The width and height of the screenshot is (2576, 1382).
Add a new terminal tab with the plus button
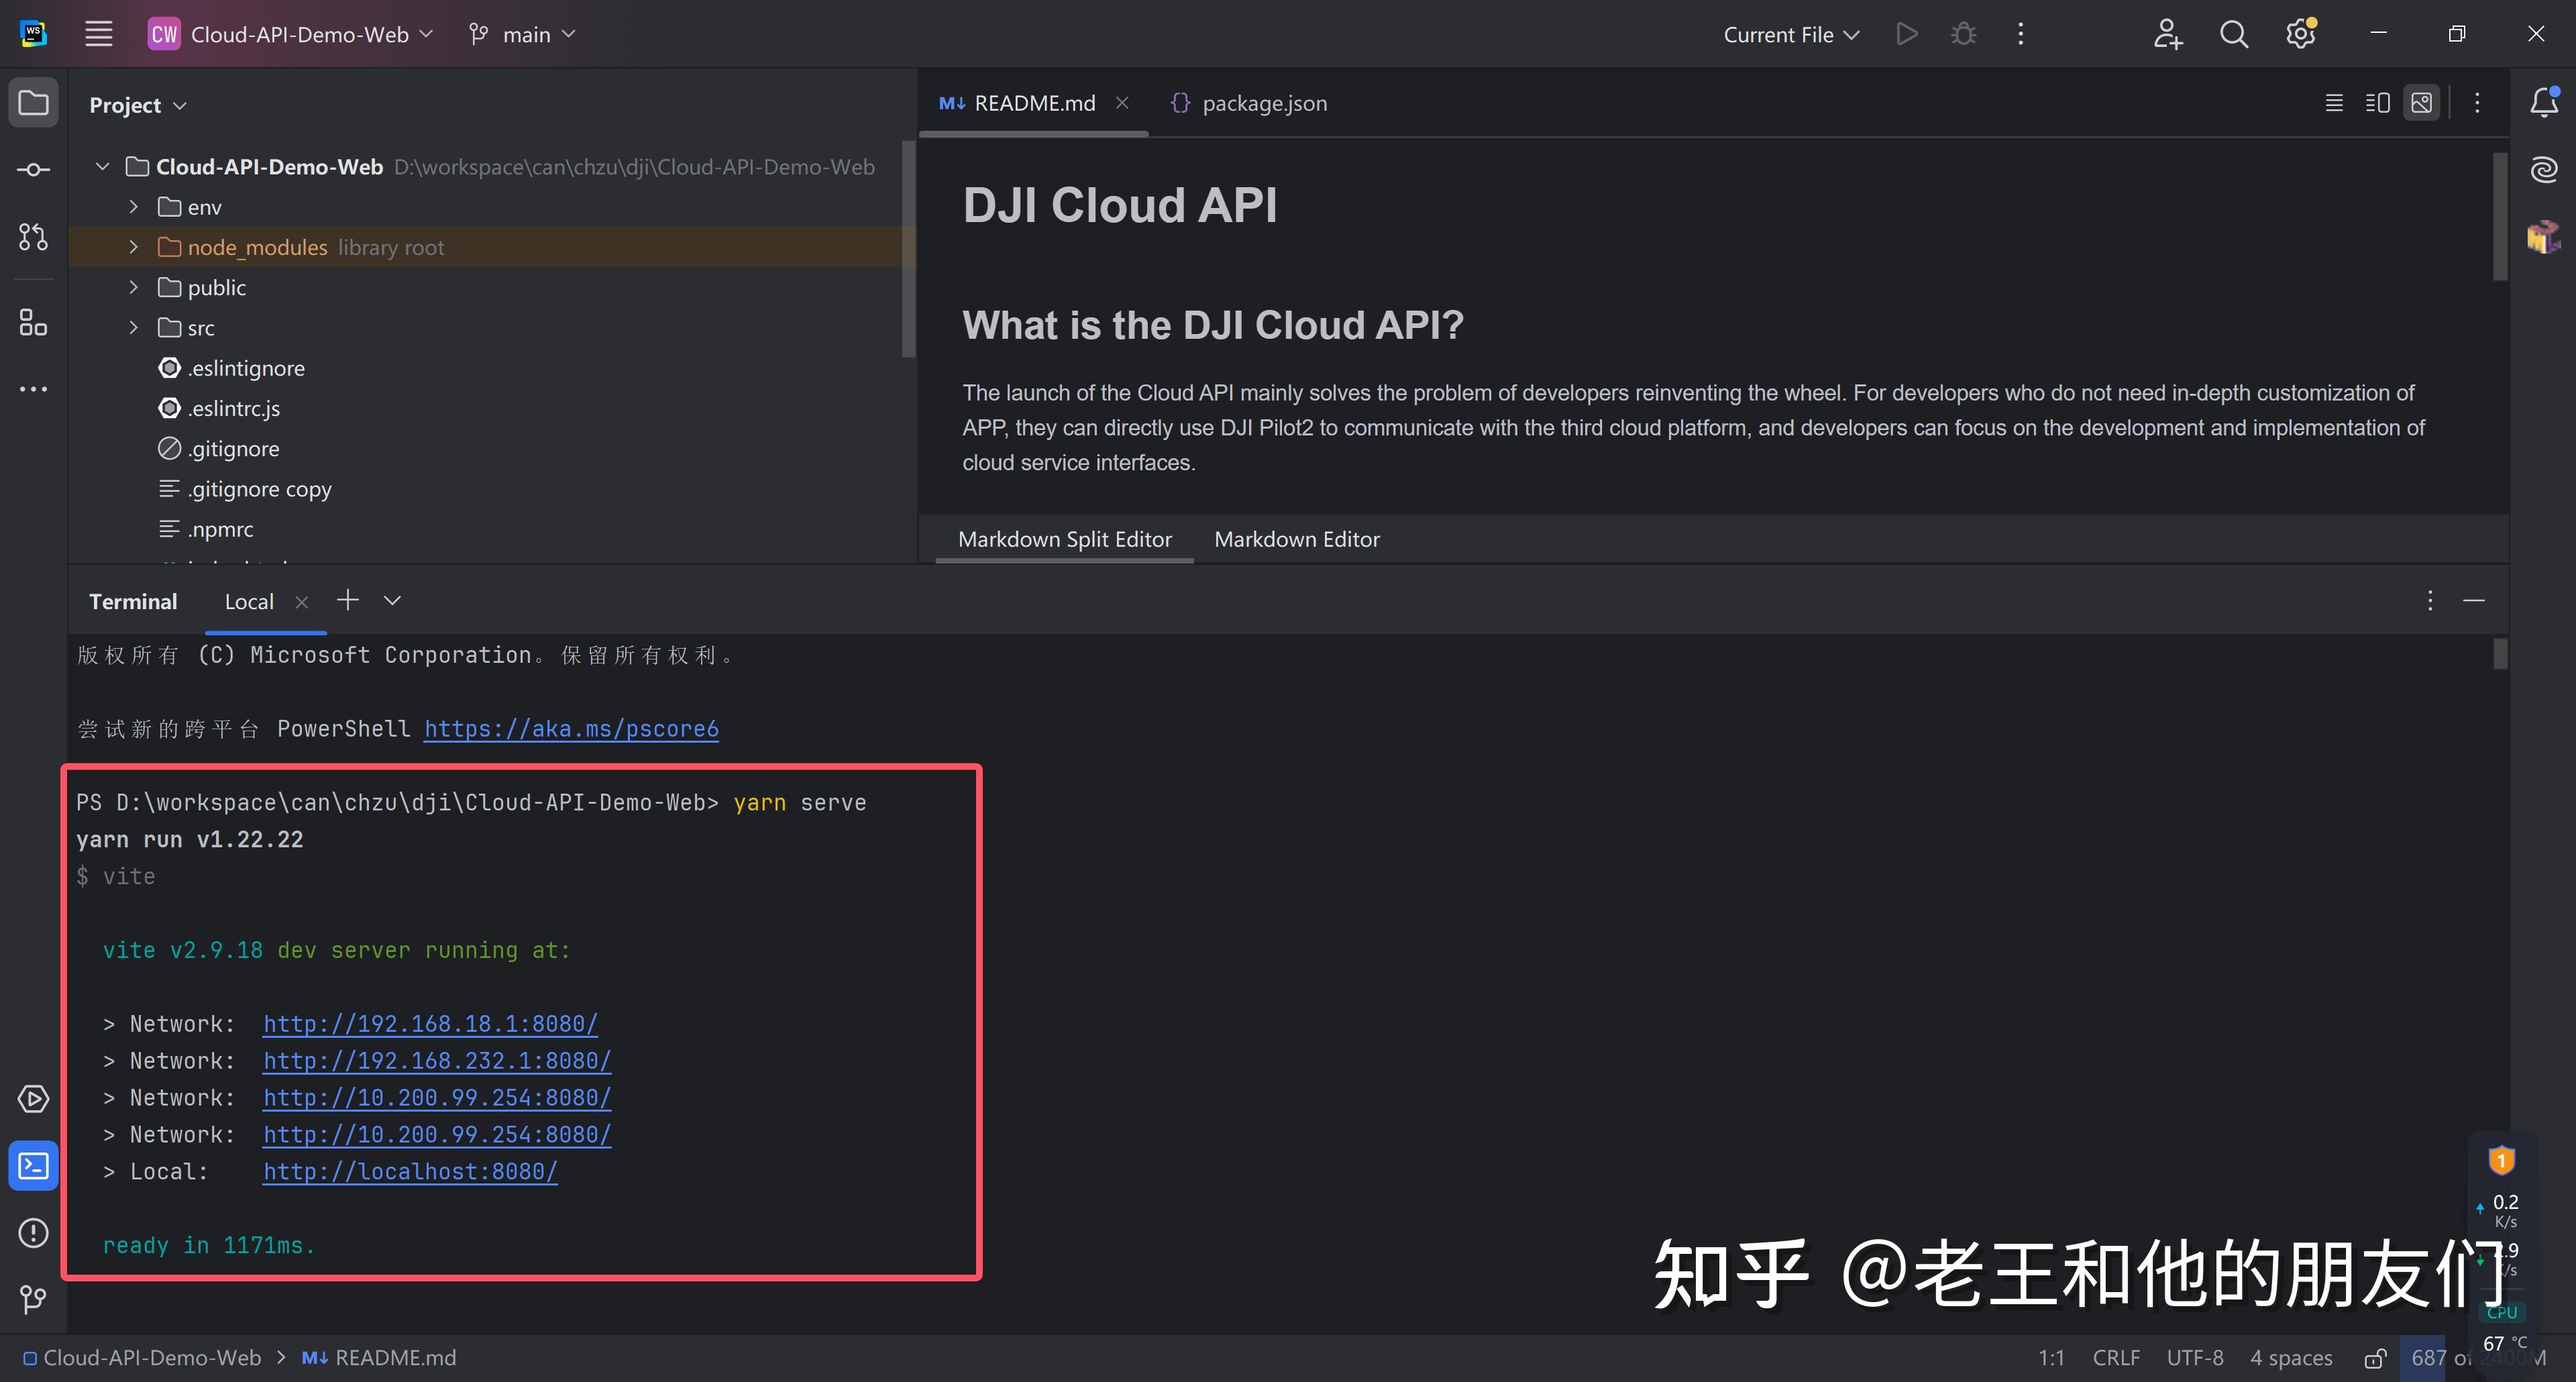point(347,600)
